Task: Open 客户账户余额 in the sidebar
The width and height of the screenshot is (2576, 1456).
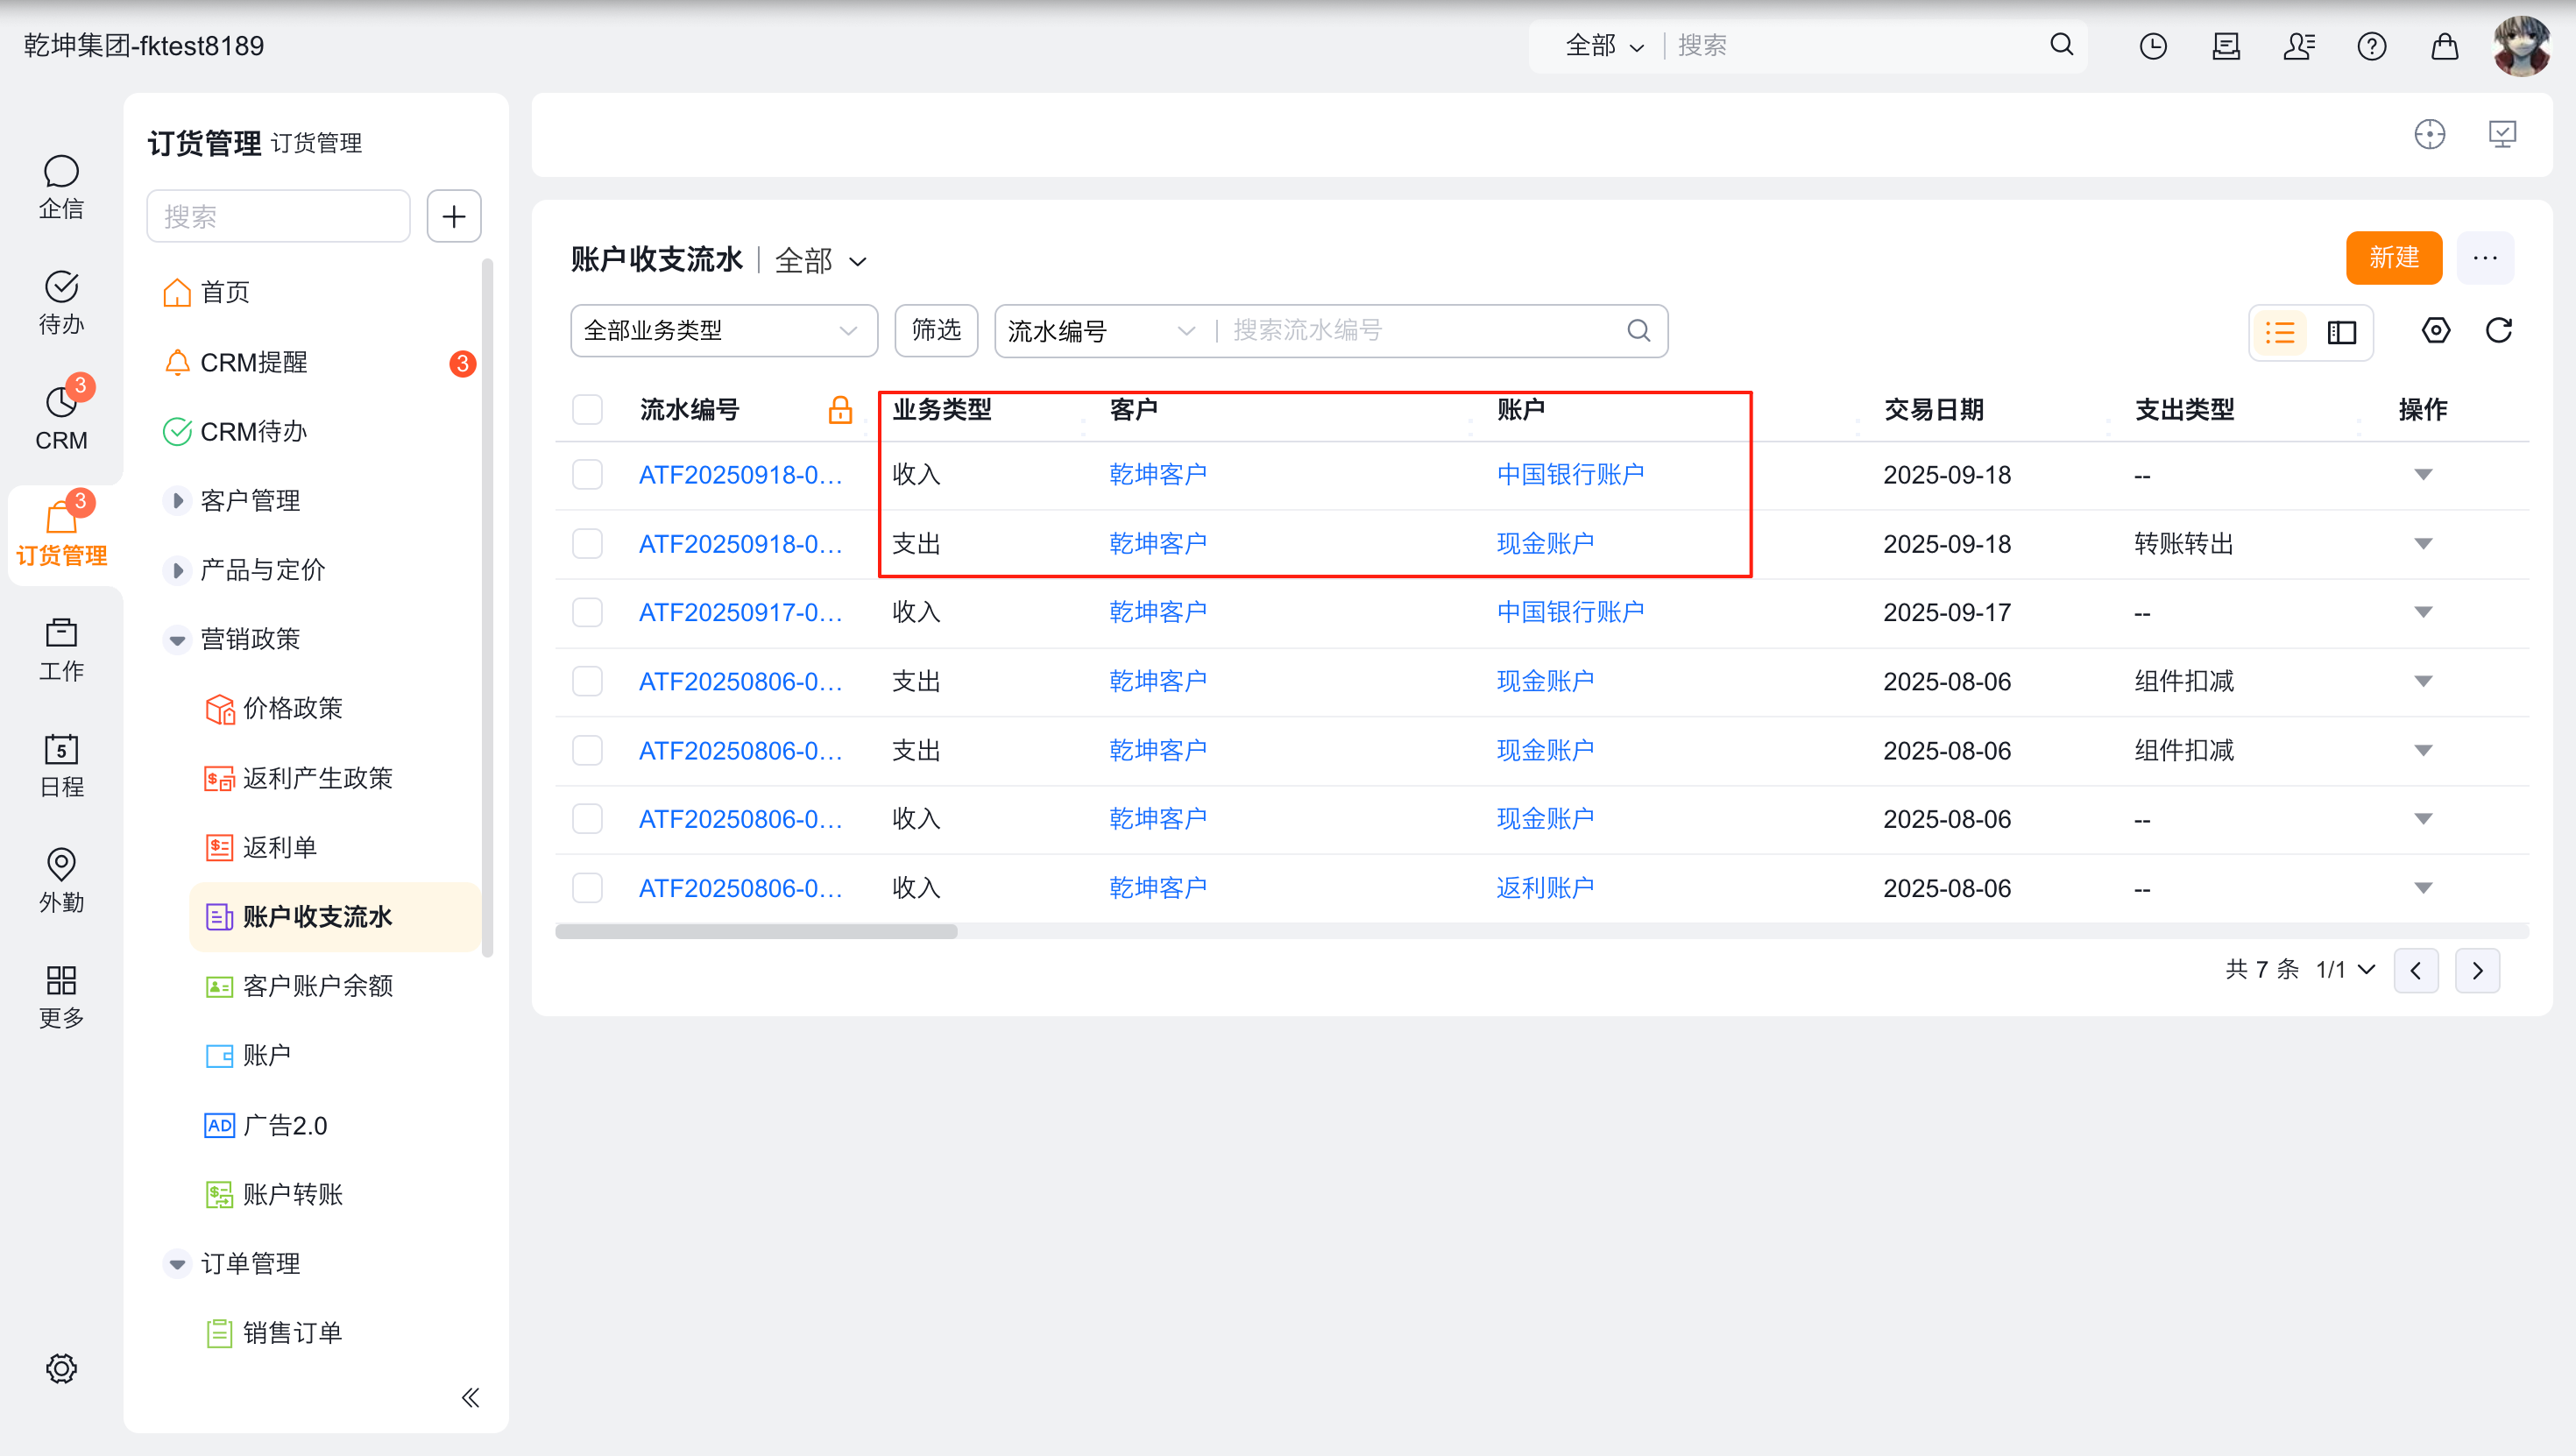Action: coord(317,986)
